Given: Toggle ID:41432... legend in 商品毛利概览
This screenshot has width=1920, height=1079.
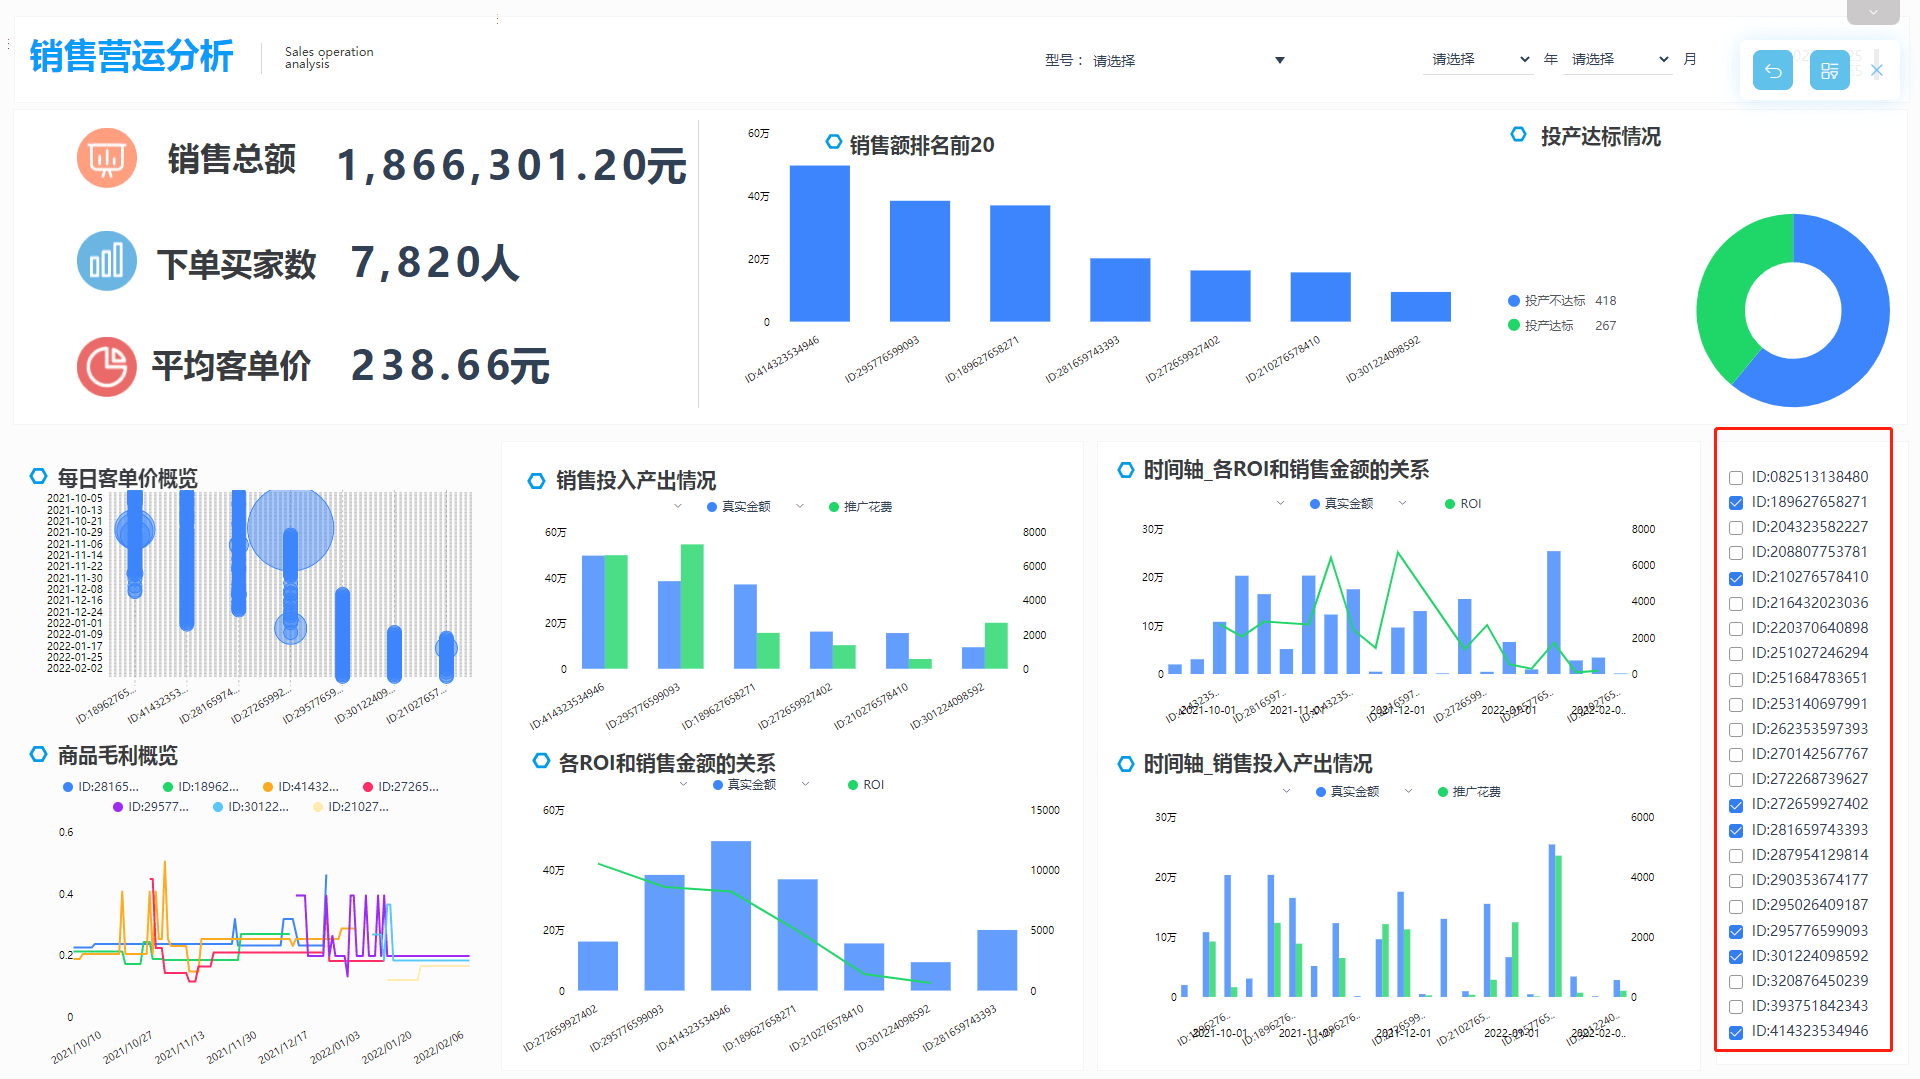Looking at the screenshot, I should pyautogui.click(x=301, y=787).
